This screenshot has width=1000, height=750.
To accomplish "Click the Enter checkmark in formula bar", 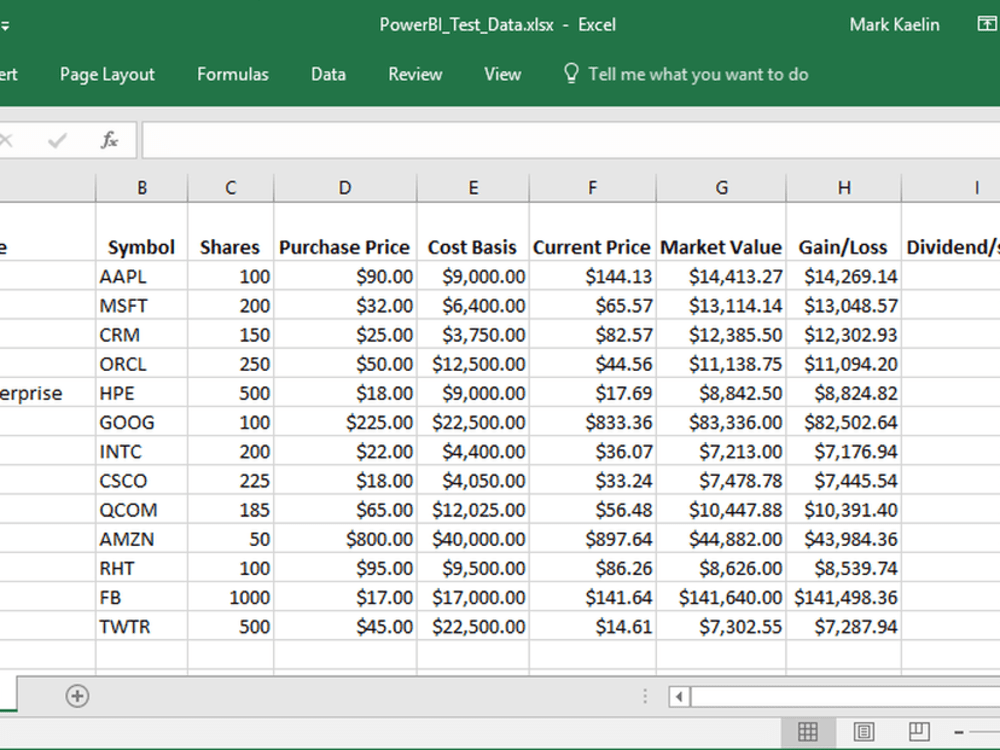I will coord(57,140).
